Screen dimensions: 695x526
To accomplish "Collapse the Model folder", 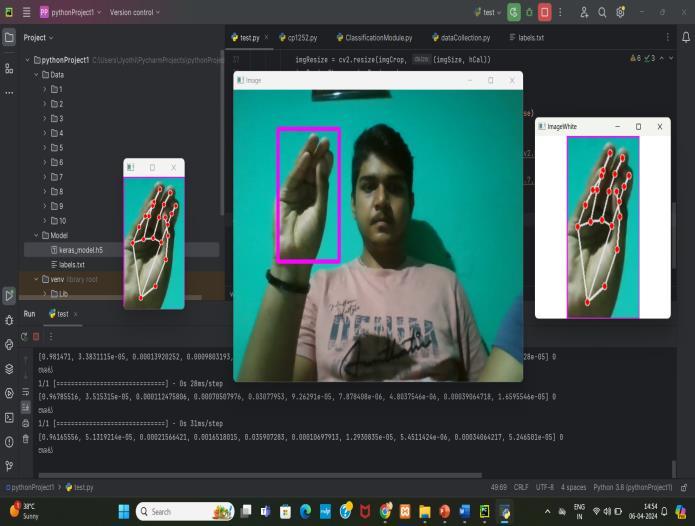I will [36, 235].
